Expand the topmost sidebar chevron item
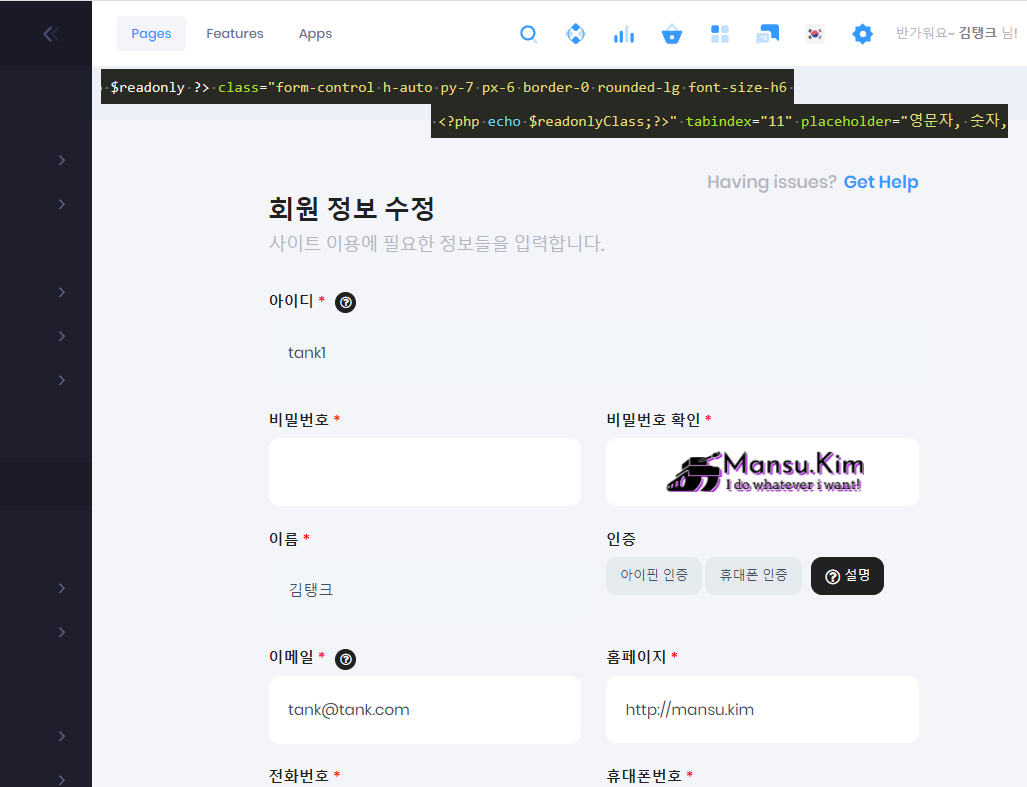This screenshot has height=787, width=1027. coord(62,160)
